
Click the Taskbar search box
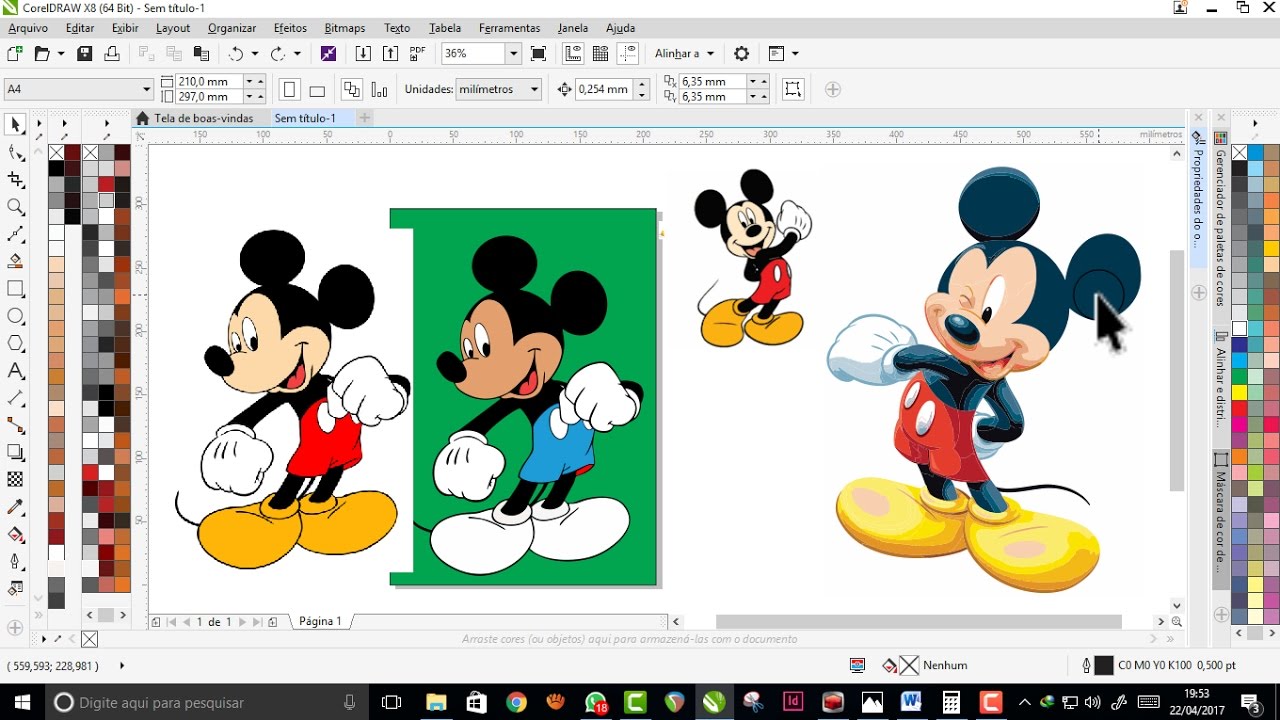(207, 702)
